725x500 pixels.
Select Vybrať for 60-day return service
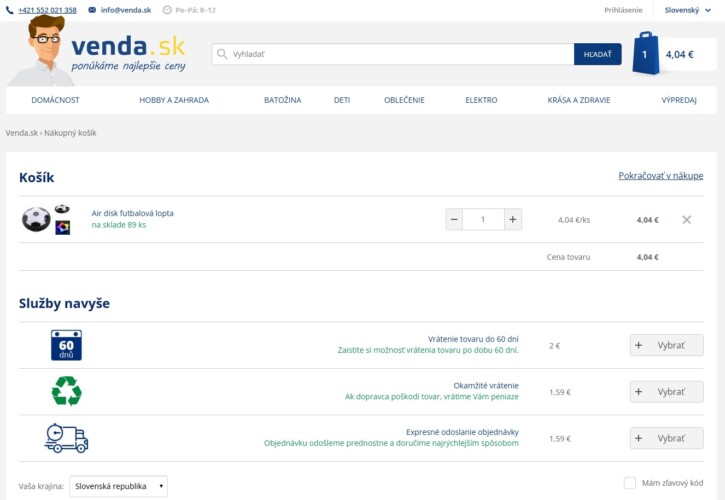coord(666,345)
